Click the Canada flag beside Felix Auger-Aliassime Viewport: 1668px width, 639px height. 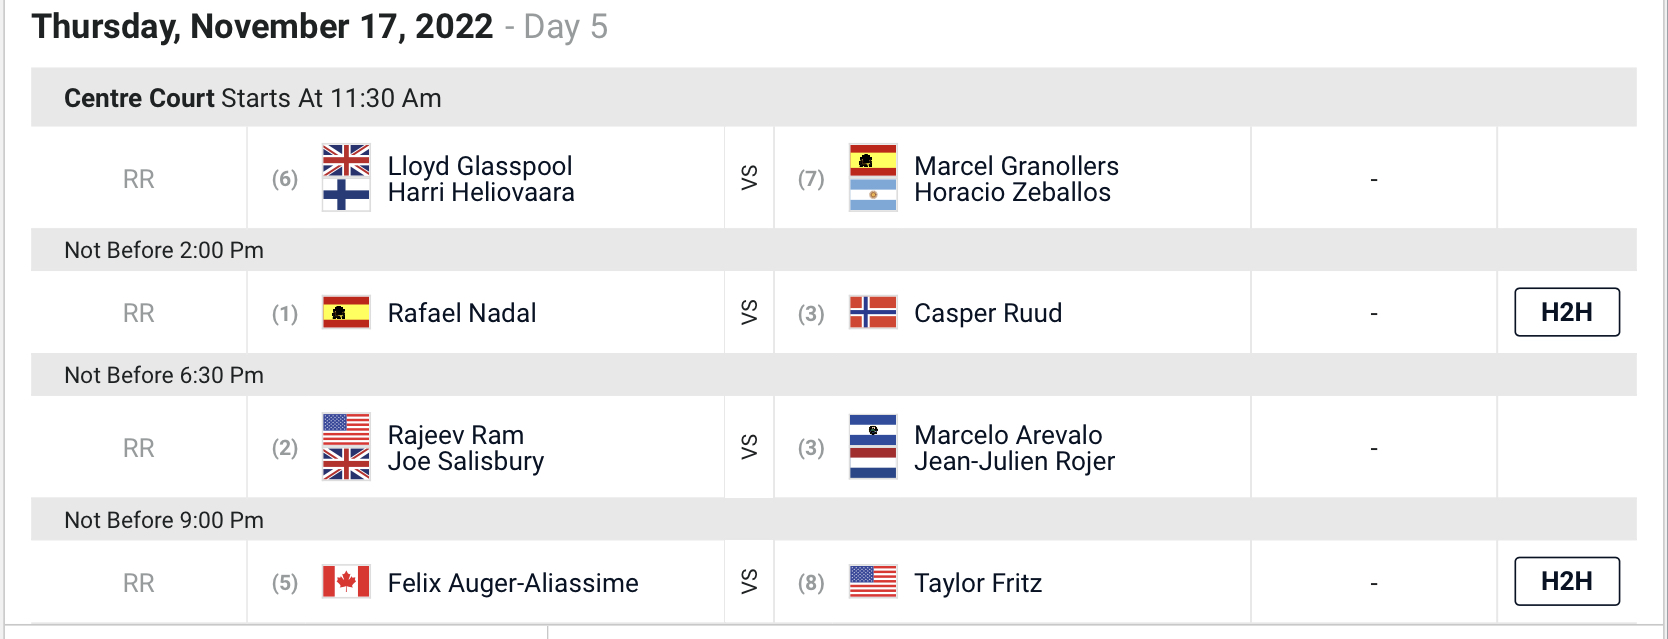346,582
